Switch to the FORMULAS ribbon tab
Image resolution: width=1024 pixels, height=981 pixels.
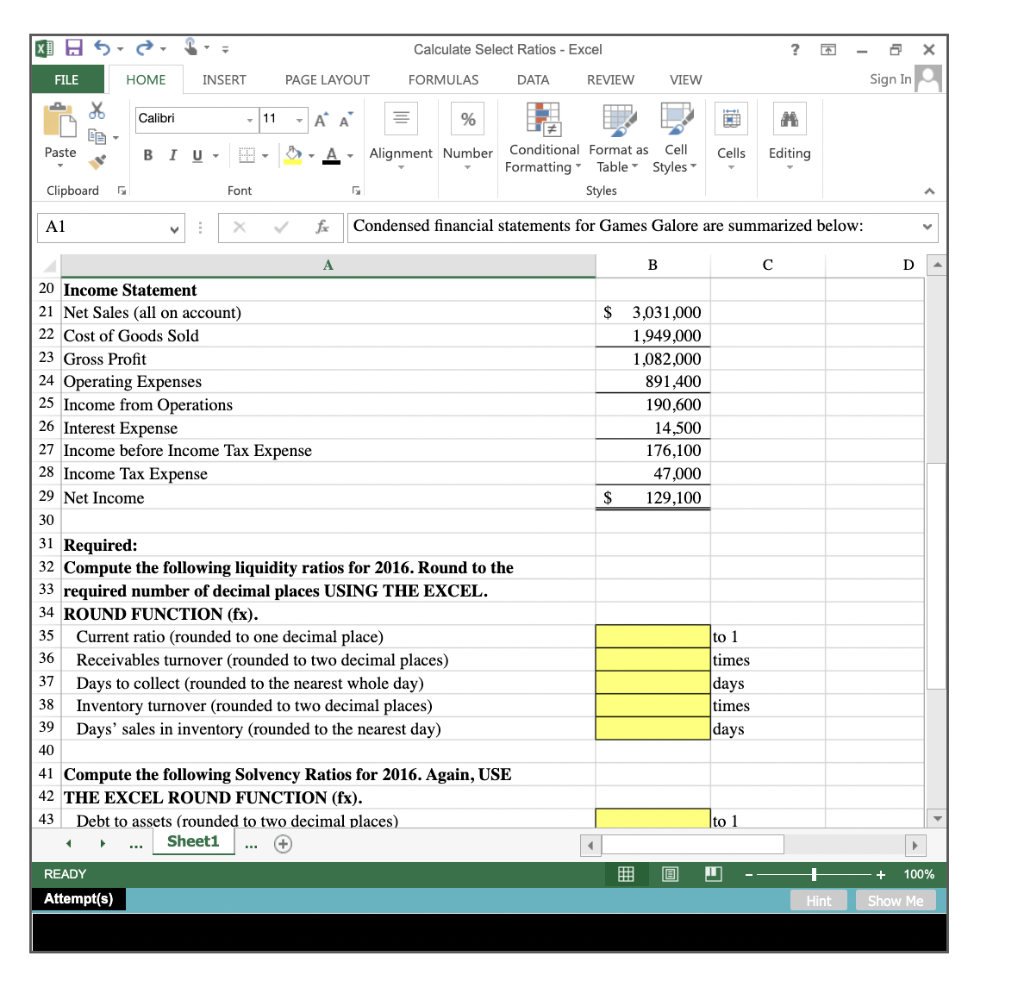point(442,80)
